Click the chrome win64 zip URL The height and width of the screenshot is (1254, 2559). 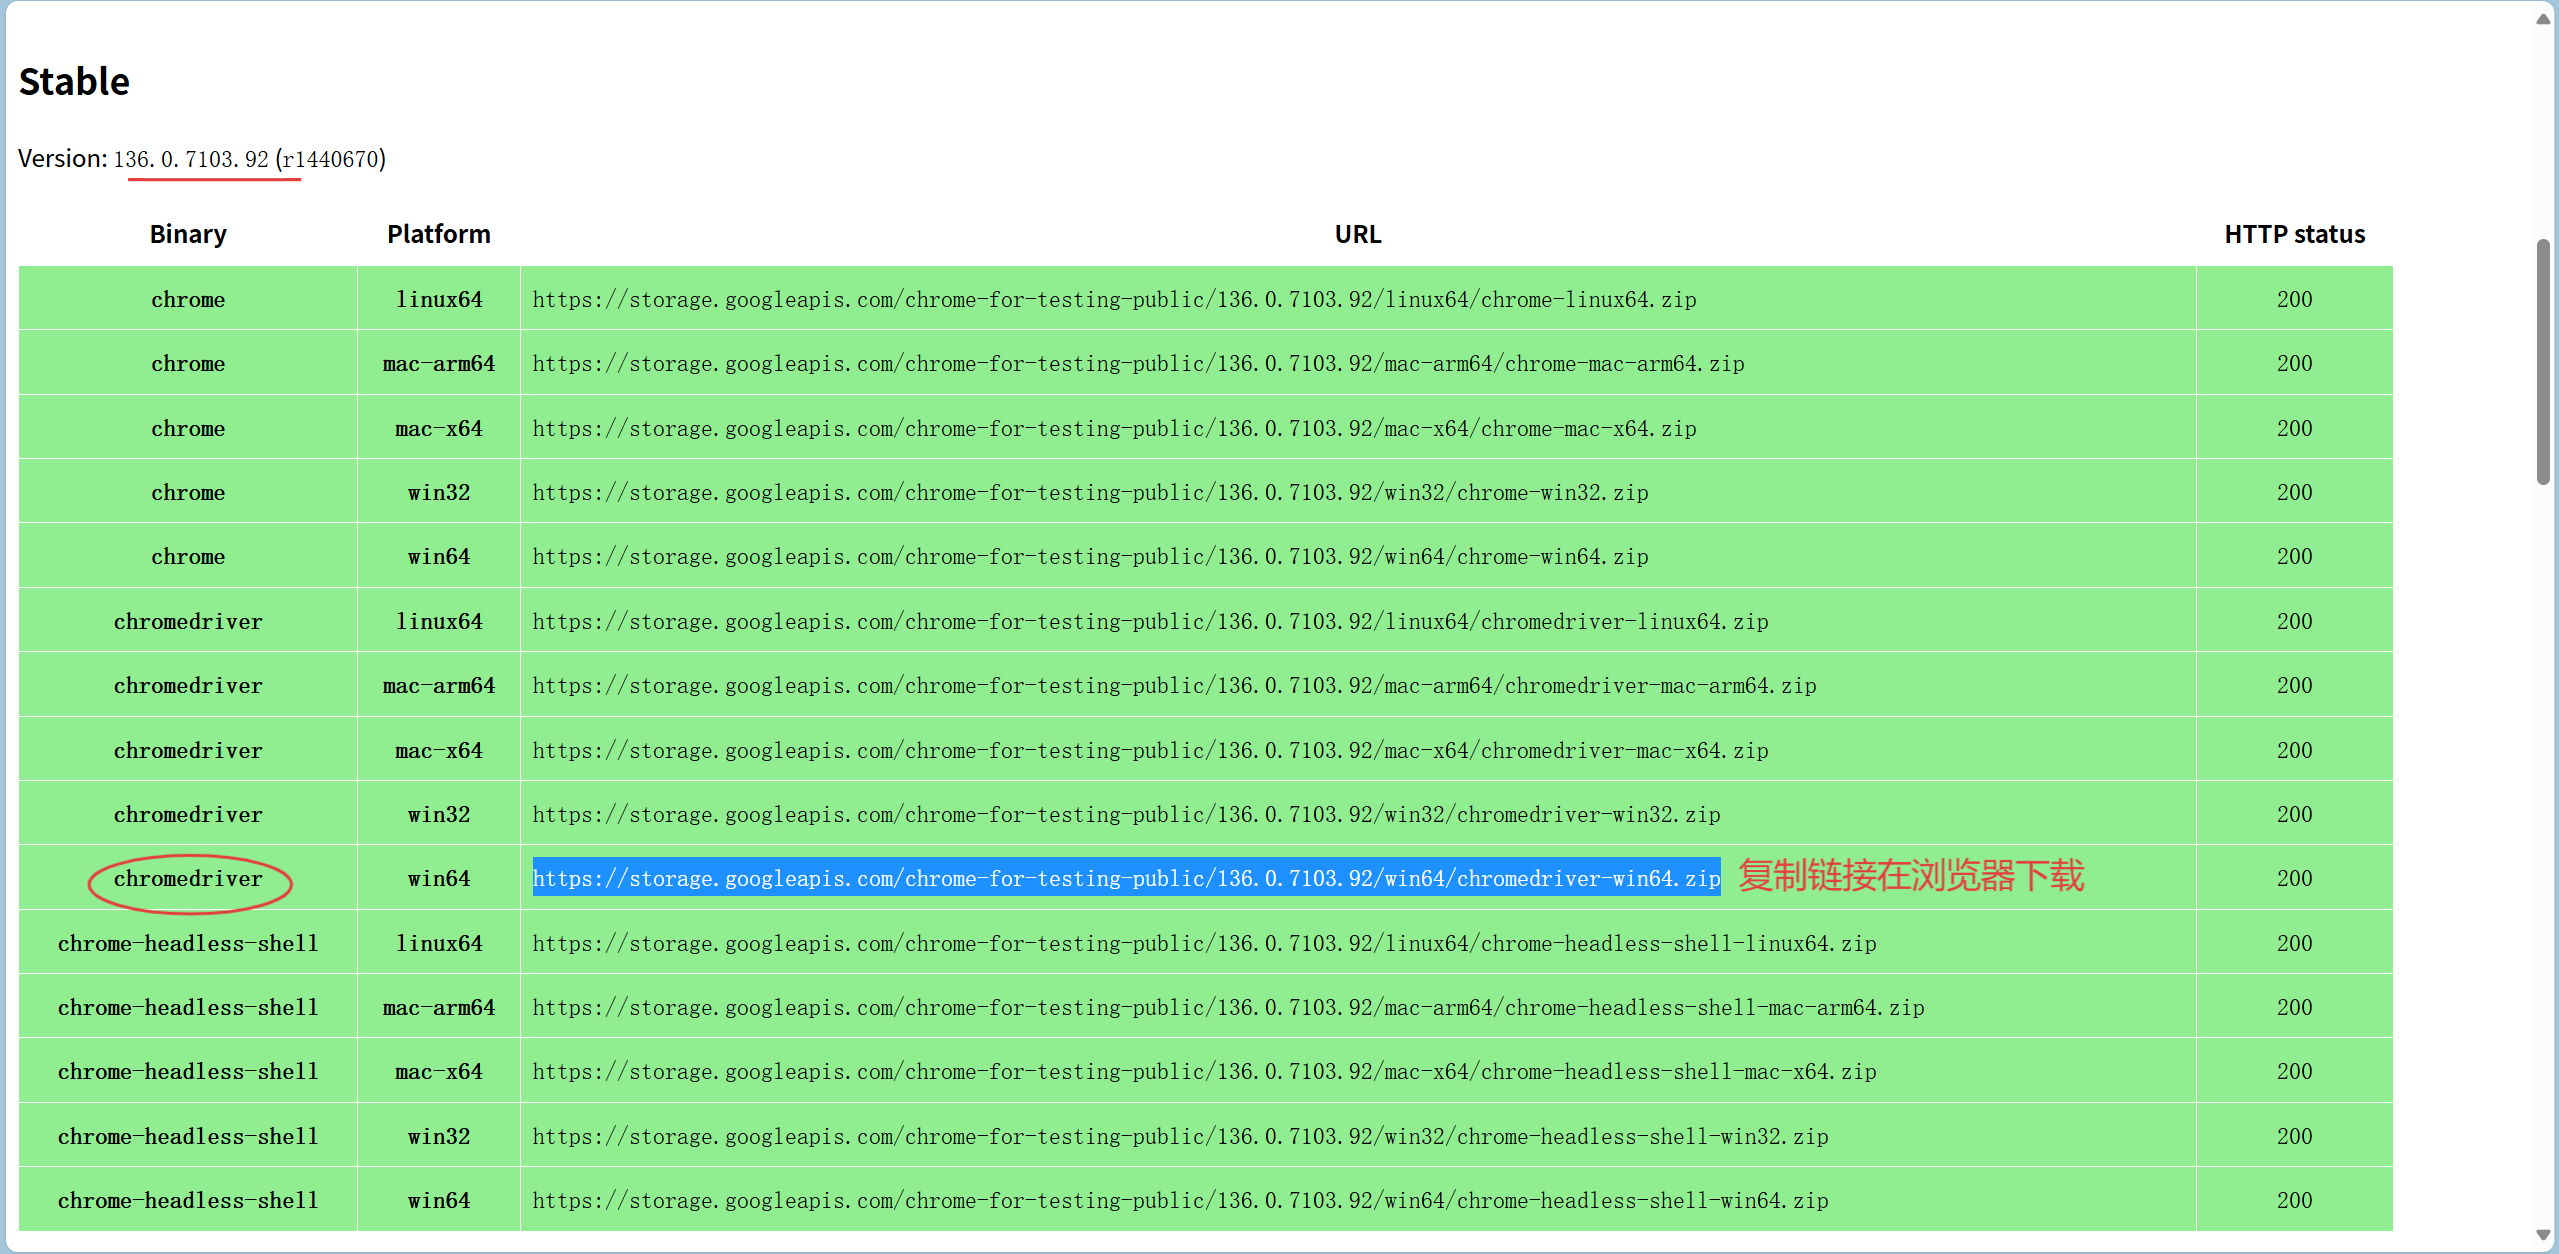[1089, 556]
